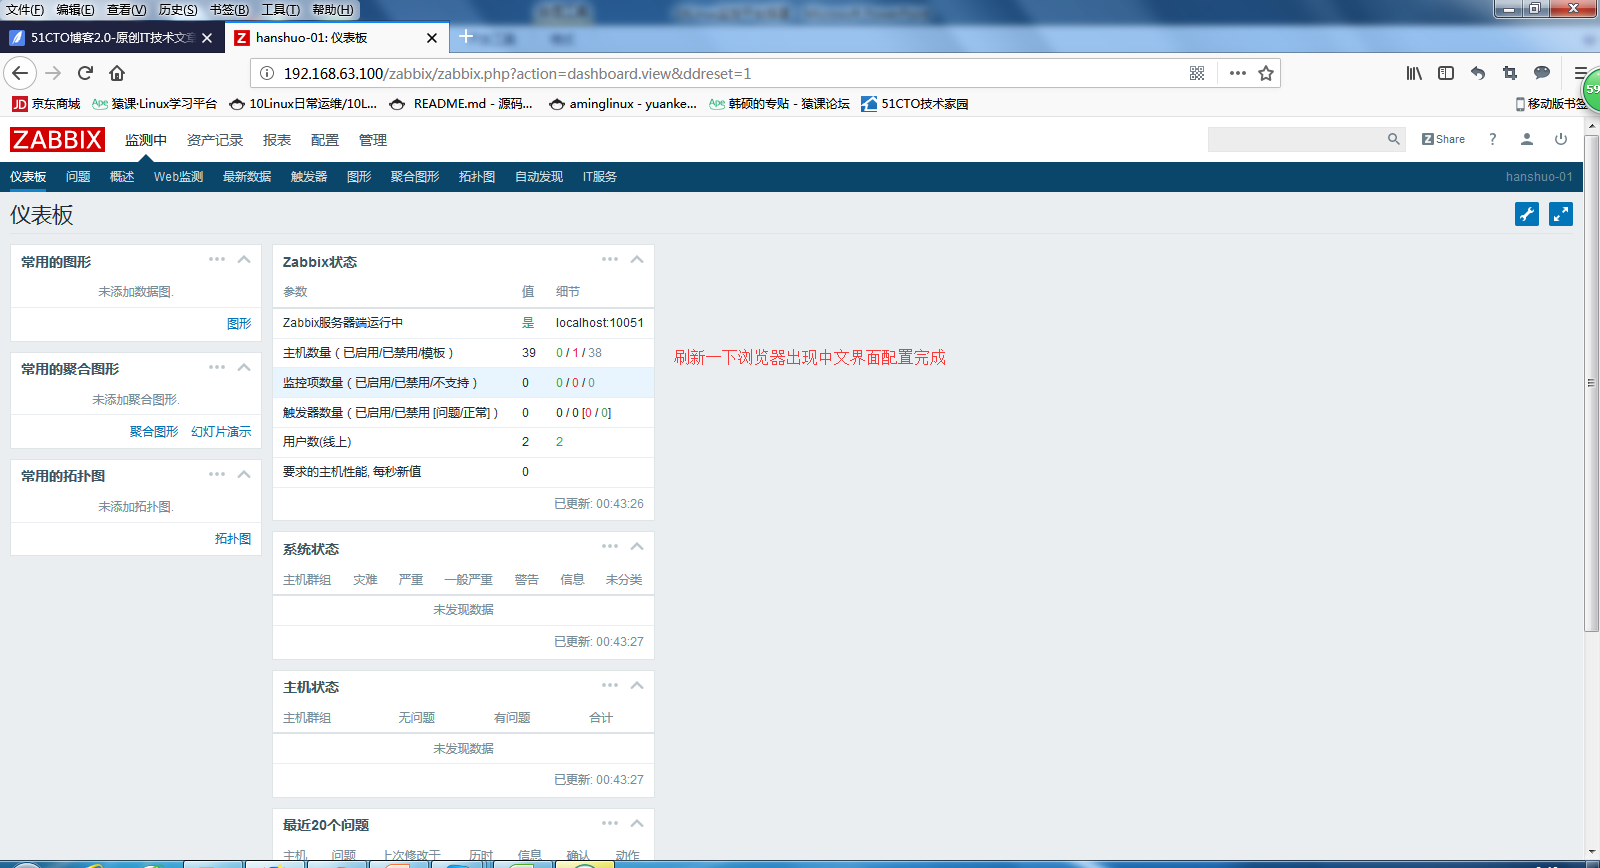The width and height of the screenshot is (1600, 868).
Task: Click the Zabbix logo
Action: 57,139
